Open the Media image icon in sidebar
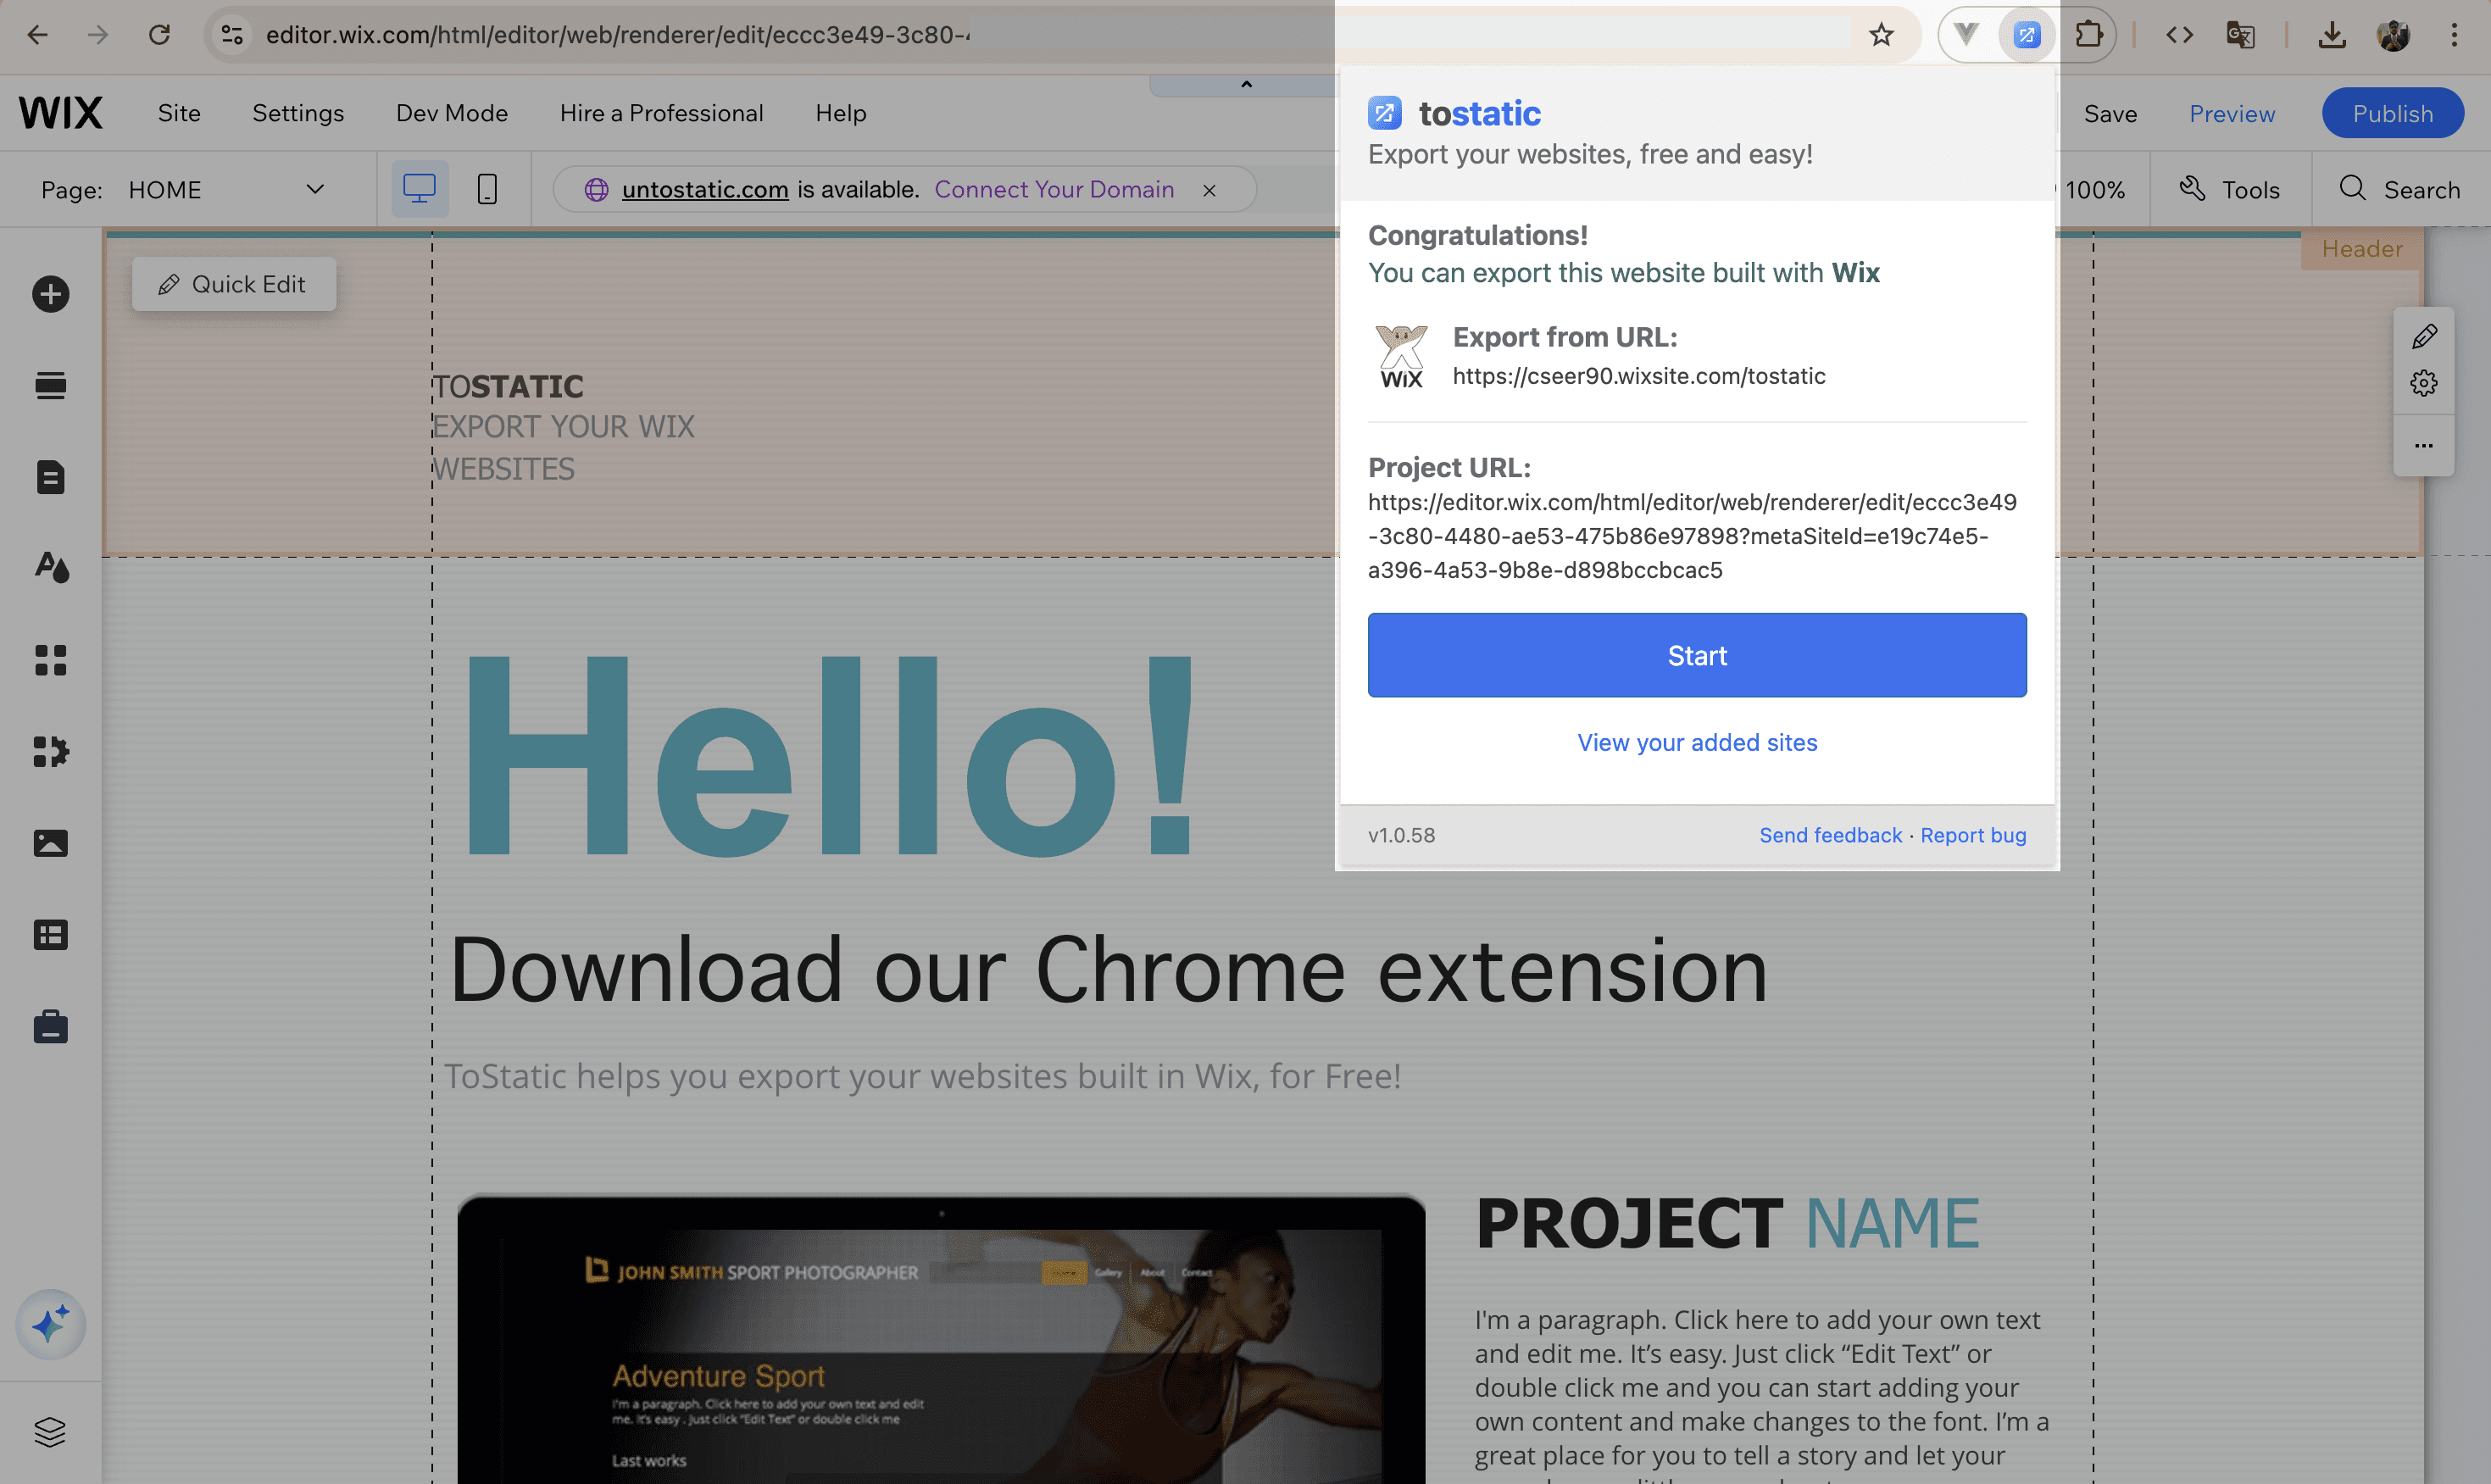The width and height of the screenshot is (2491, 1484). click(50, 843)
